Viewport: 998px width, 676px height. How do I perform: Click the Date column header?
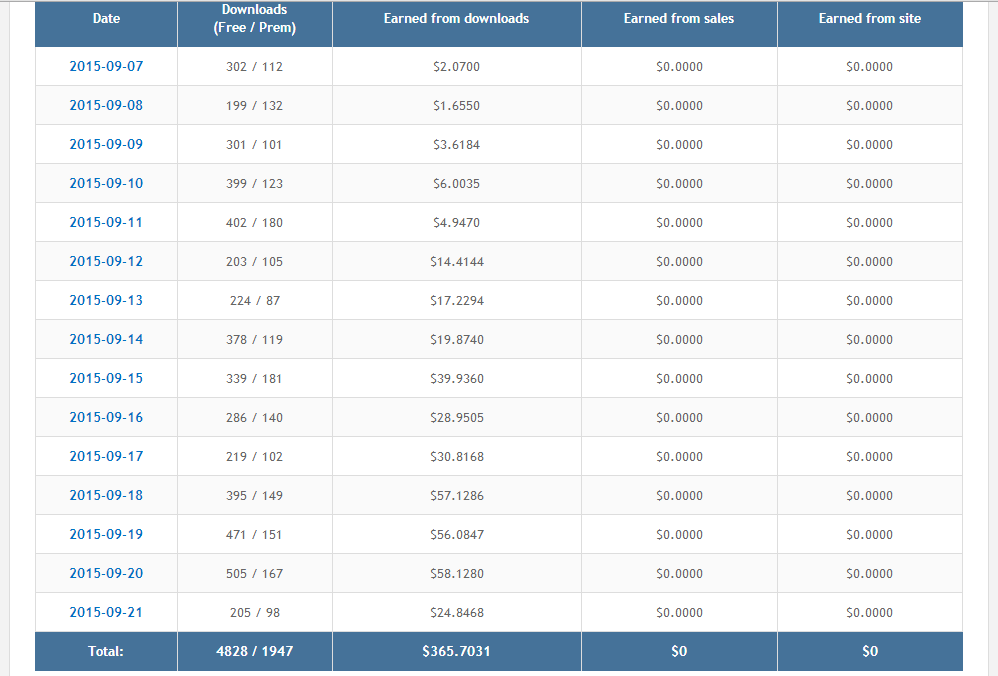tap(106, 18)
